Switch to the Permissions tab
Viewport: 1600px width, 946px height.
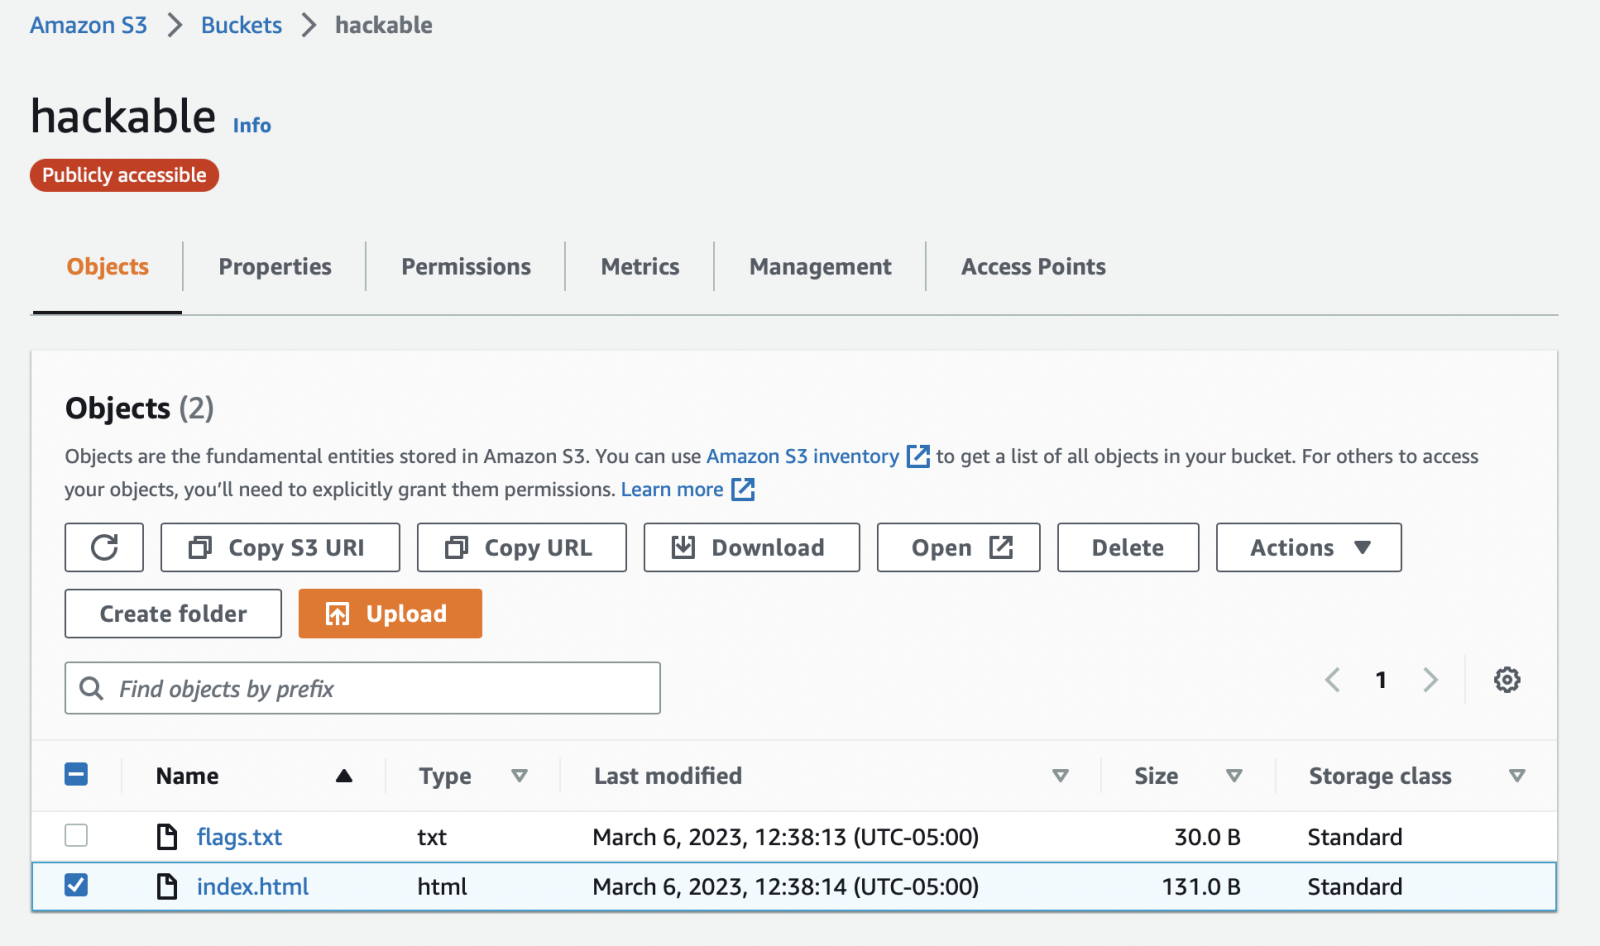466,267
